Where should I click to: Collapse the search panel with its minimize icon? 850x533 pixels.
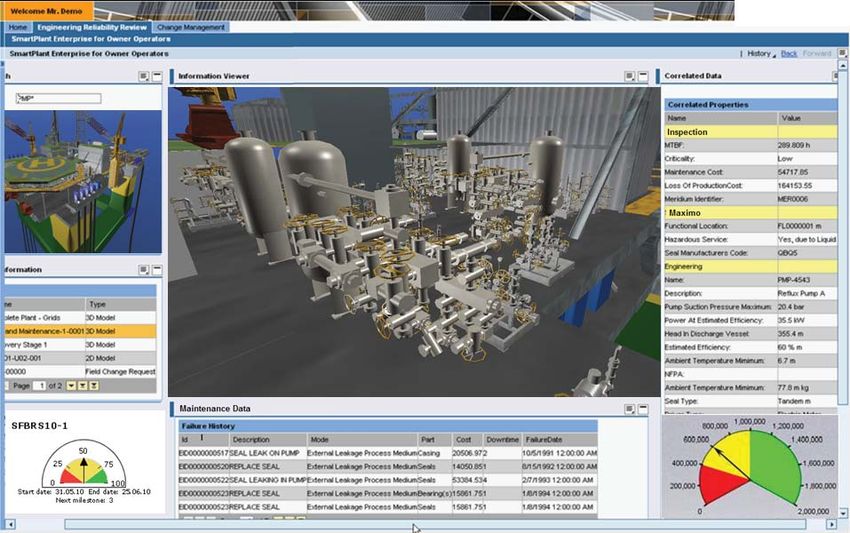point(157,76)
